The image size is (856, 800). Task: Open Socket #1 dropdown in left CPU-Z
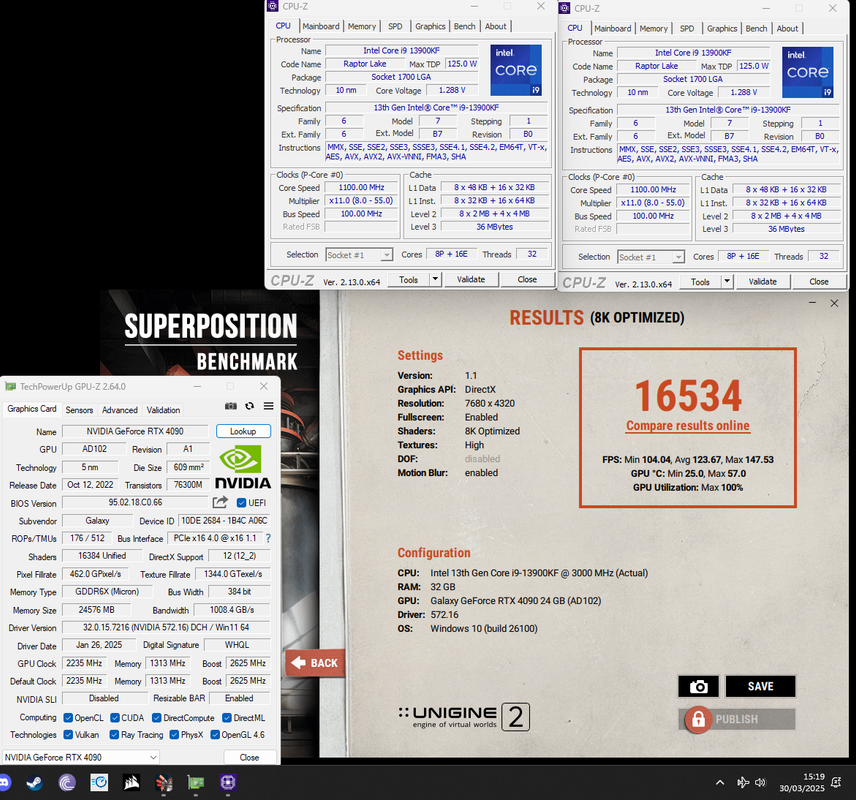pyautogui.click(x=359, y=255)
